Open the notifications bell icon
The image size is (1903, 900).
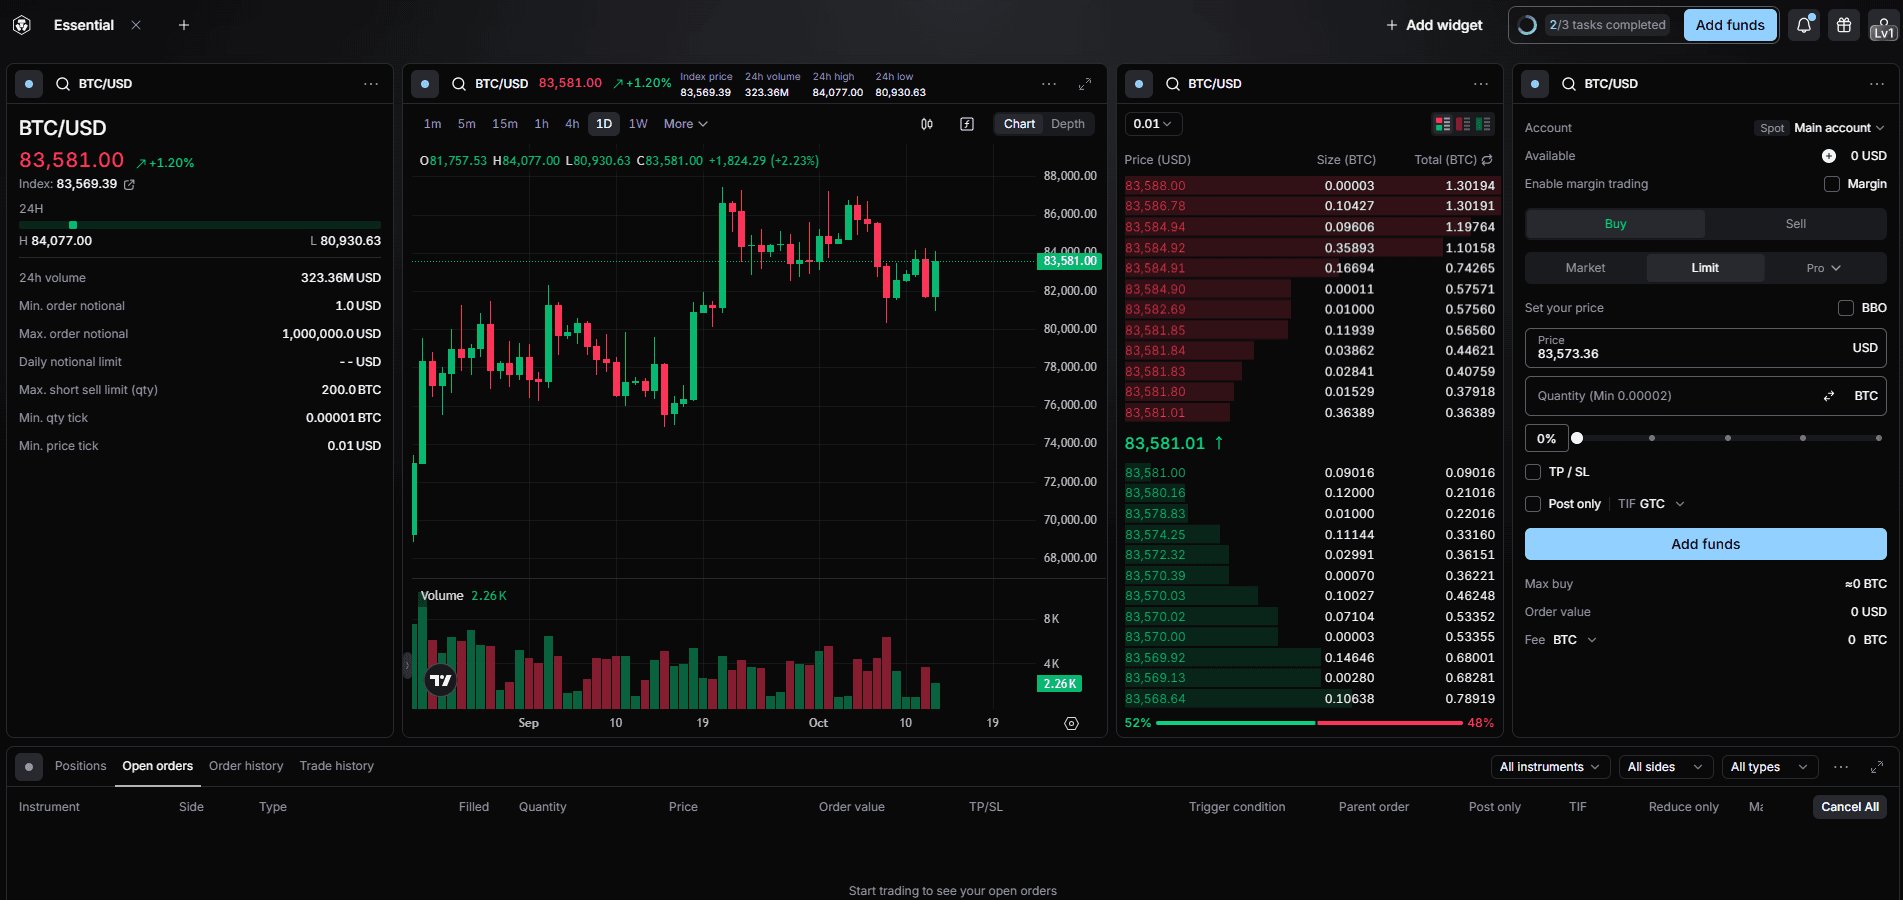[x=1804, y=25]
